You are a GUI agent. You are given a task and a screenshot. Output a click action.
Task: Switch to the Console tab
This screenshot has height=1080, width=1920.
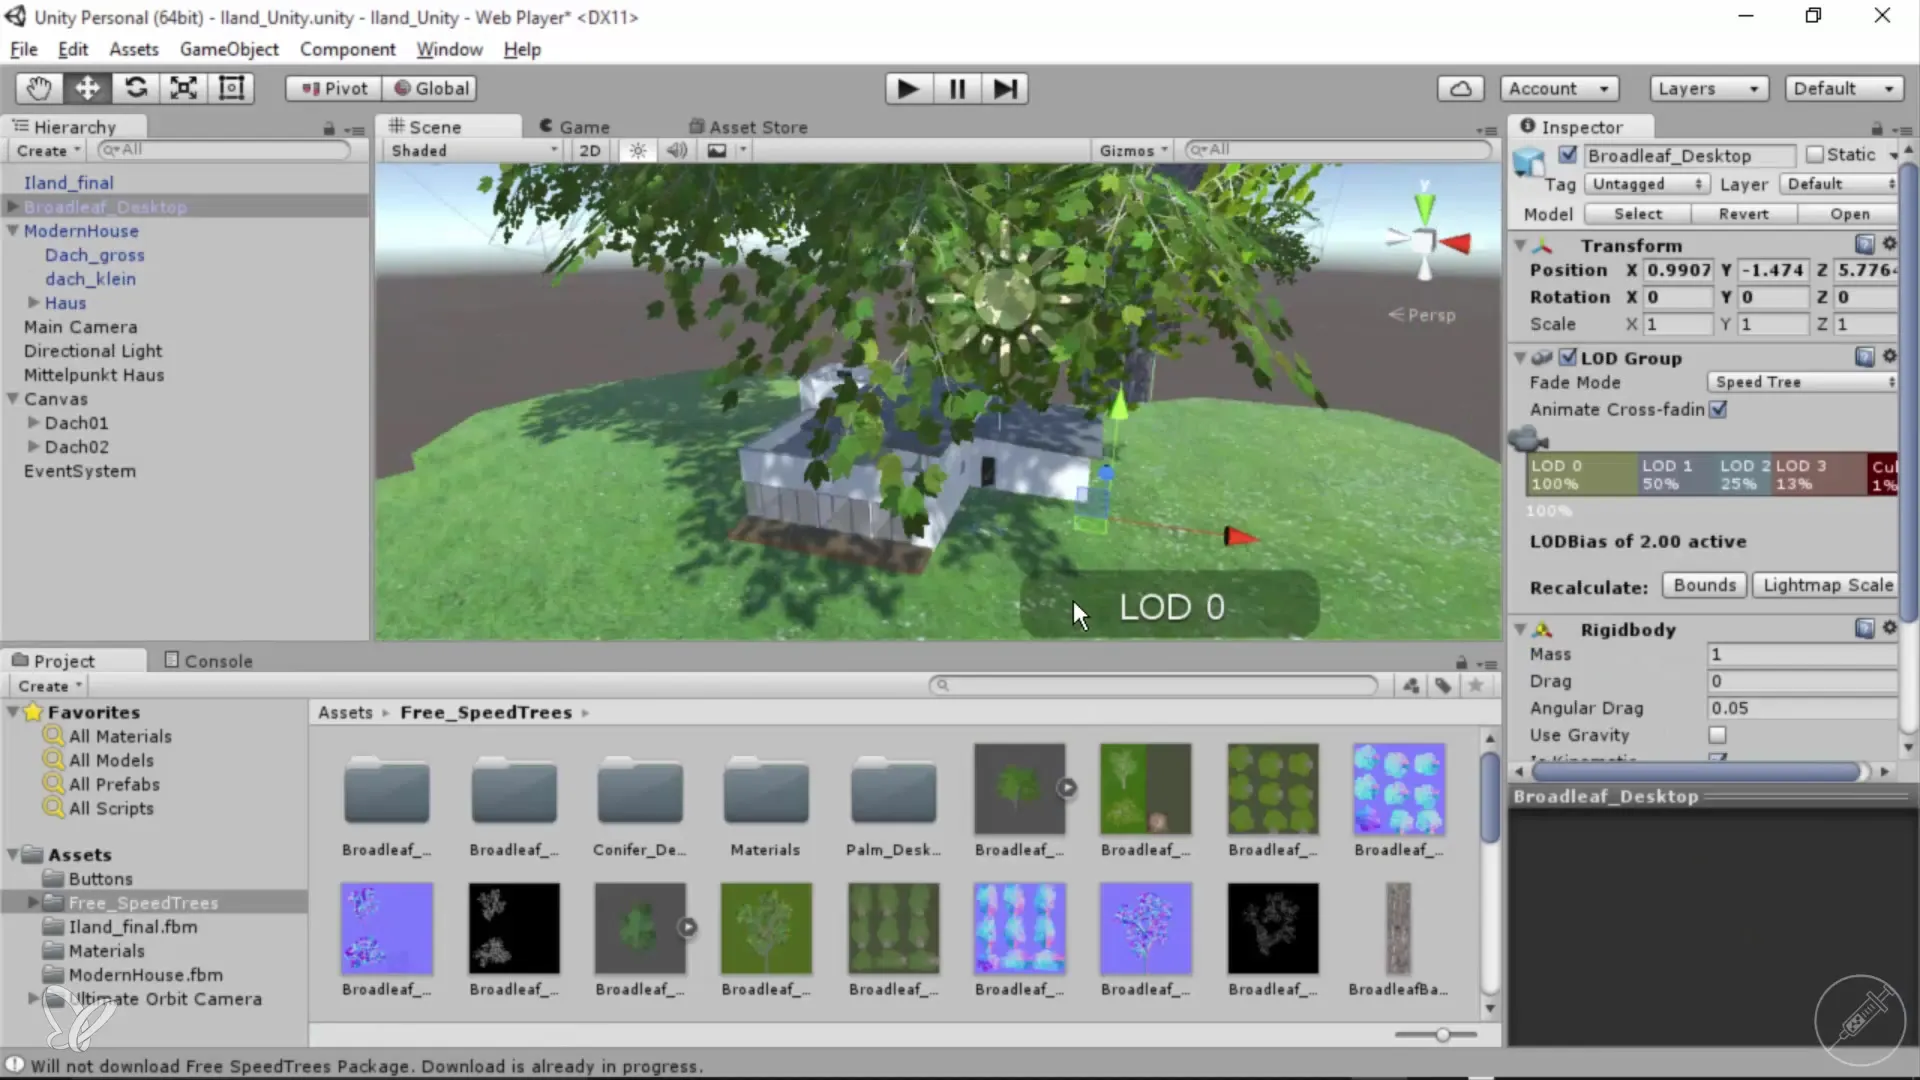click(208, 661)
